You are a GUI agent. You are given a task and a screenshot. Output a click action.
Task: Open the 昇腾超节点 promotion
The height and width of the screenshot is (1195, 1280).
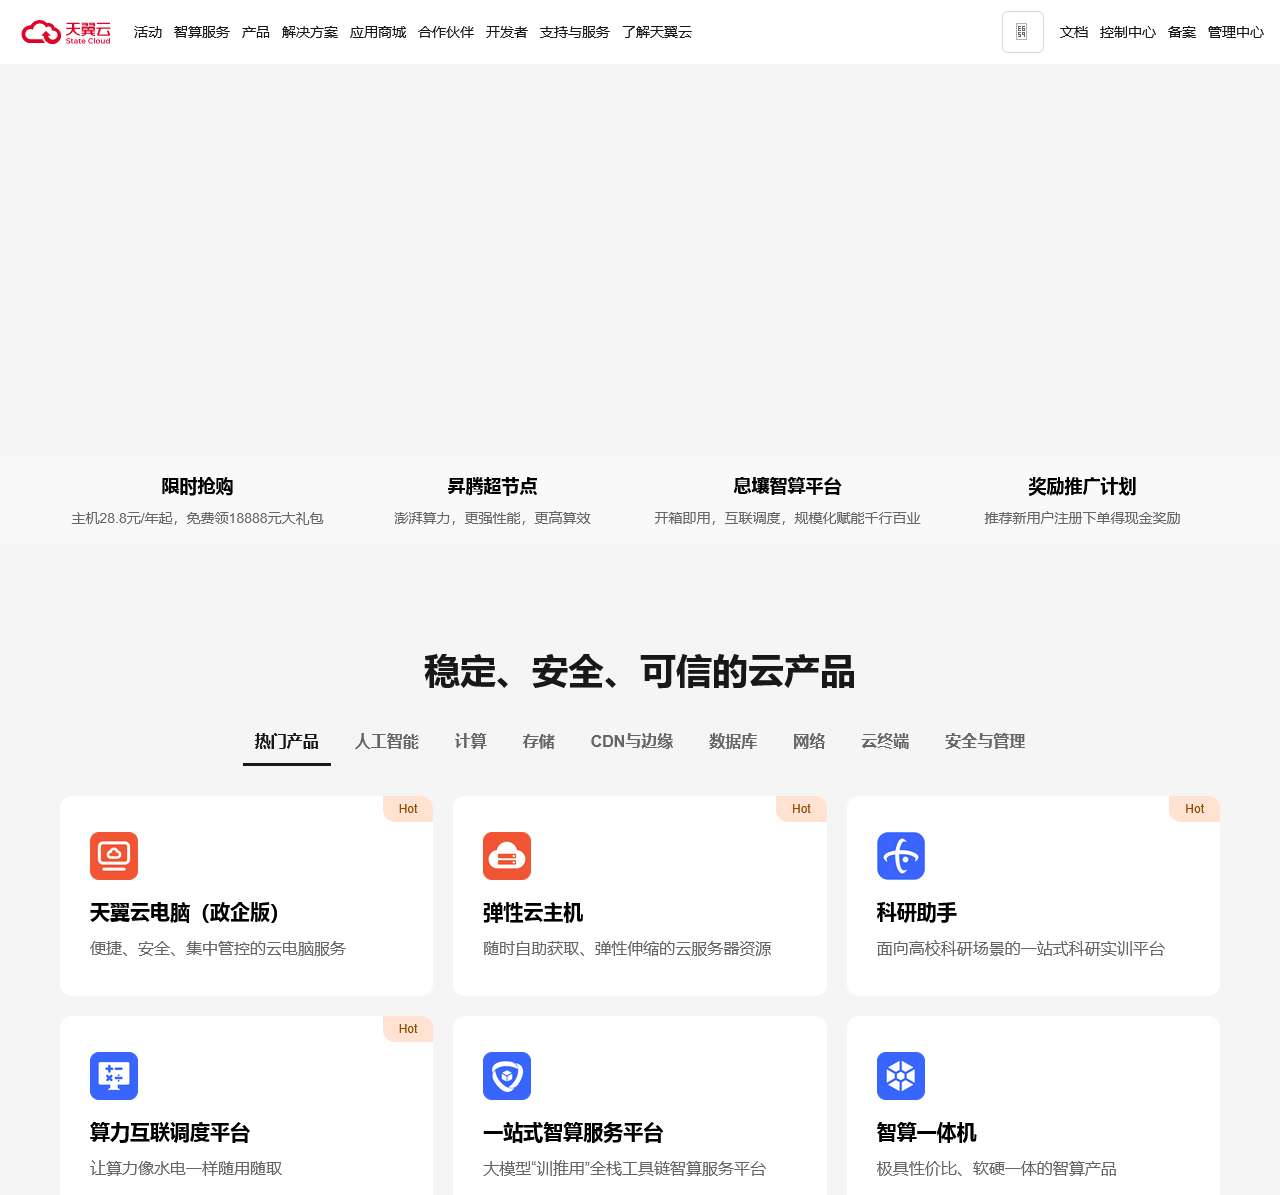tap(492, 487)
